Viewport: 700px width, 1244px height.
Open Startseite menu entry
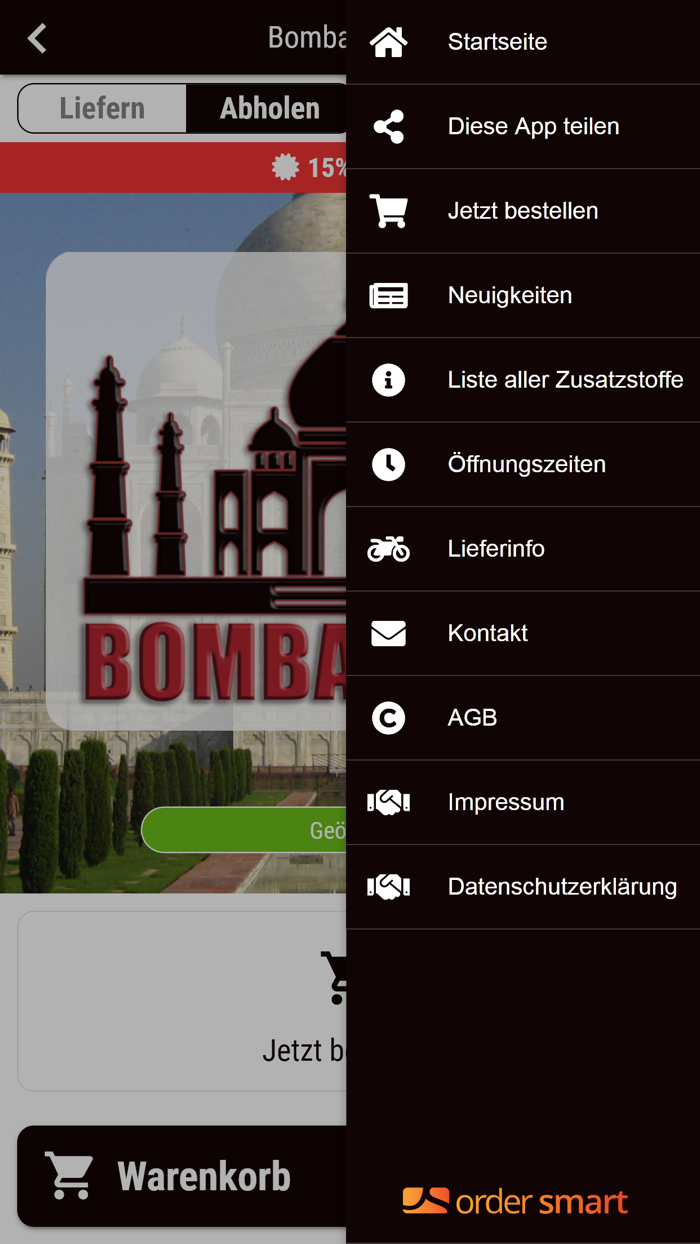tap(523, 42)
